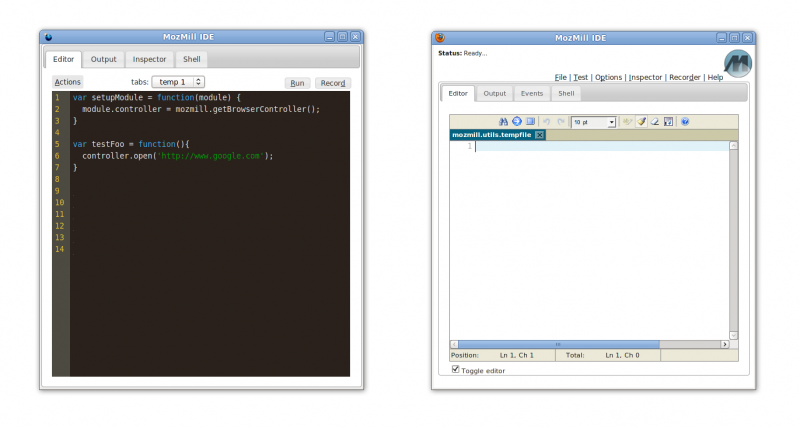800x428 pixels.
Task: Open the Recorder menu in right window
Action: pyautogui.click(x=684, y=77)
